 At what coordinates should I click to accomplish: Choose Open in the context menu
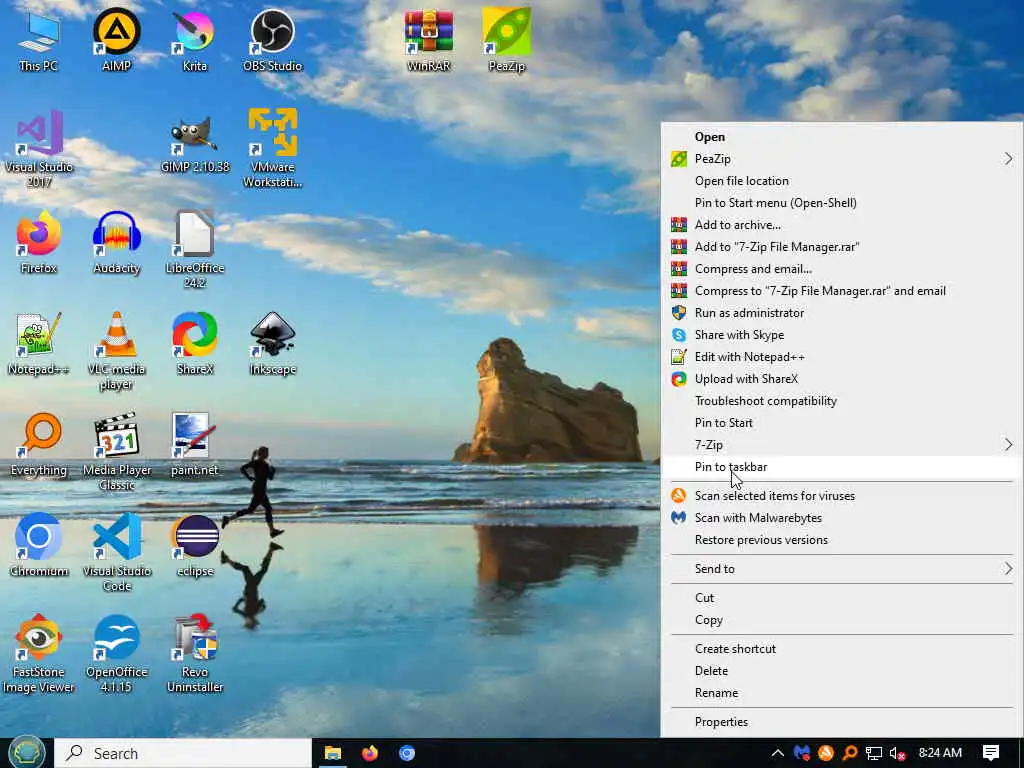(842, 137)
